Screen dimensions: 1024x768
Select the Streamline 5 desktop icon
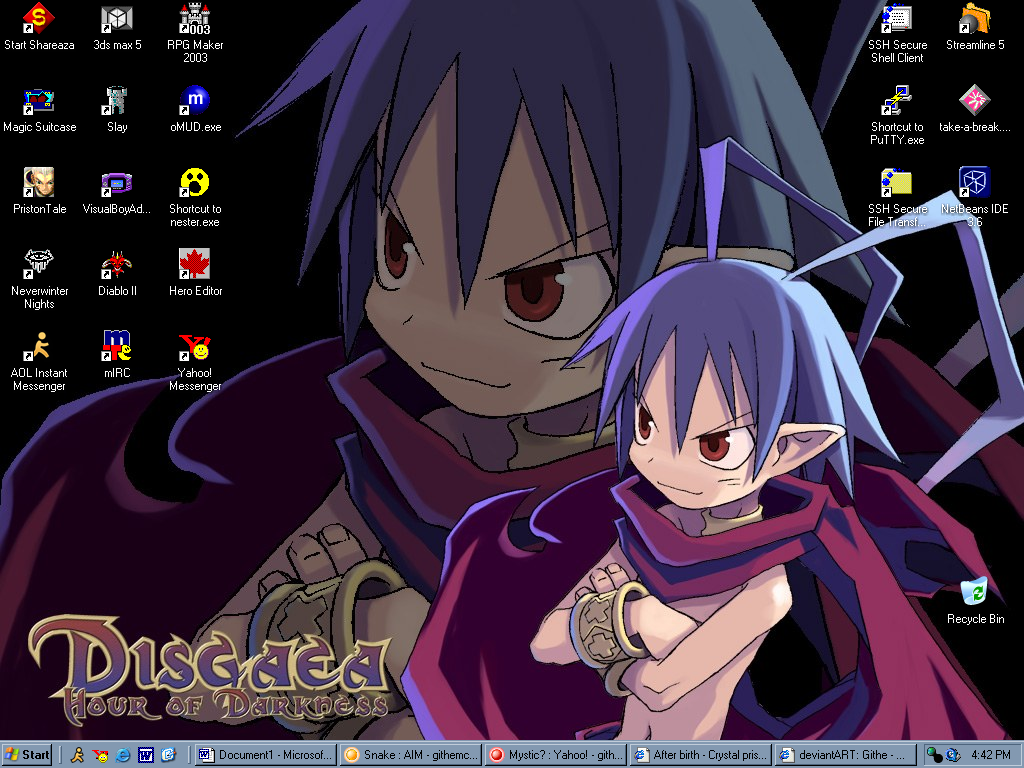pyautogui.click(x=974, y=20)
